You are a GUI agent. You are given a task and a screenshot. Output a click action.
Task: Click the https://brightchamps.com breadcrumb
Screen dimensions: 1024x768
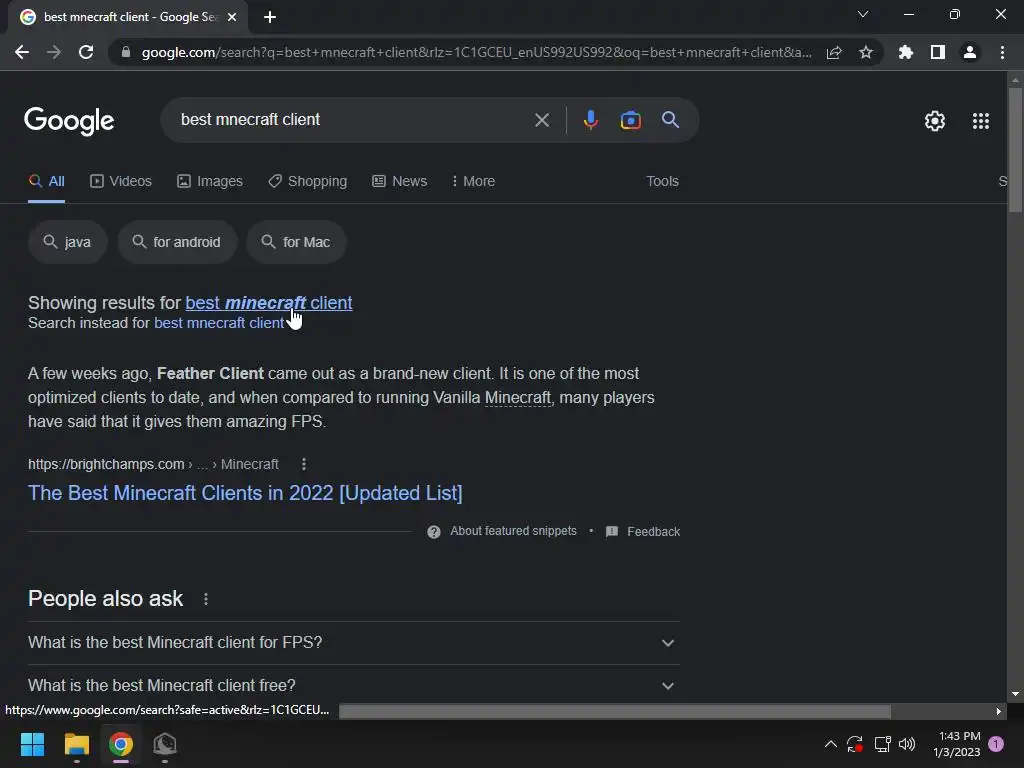[x=106, y=464]
